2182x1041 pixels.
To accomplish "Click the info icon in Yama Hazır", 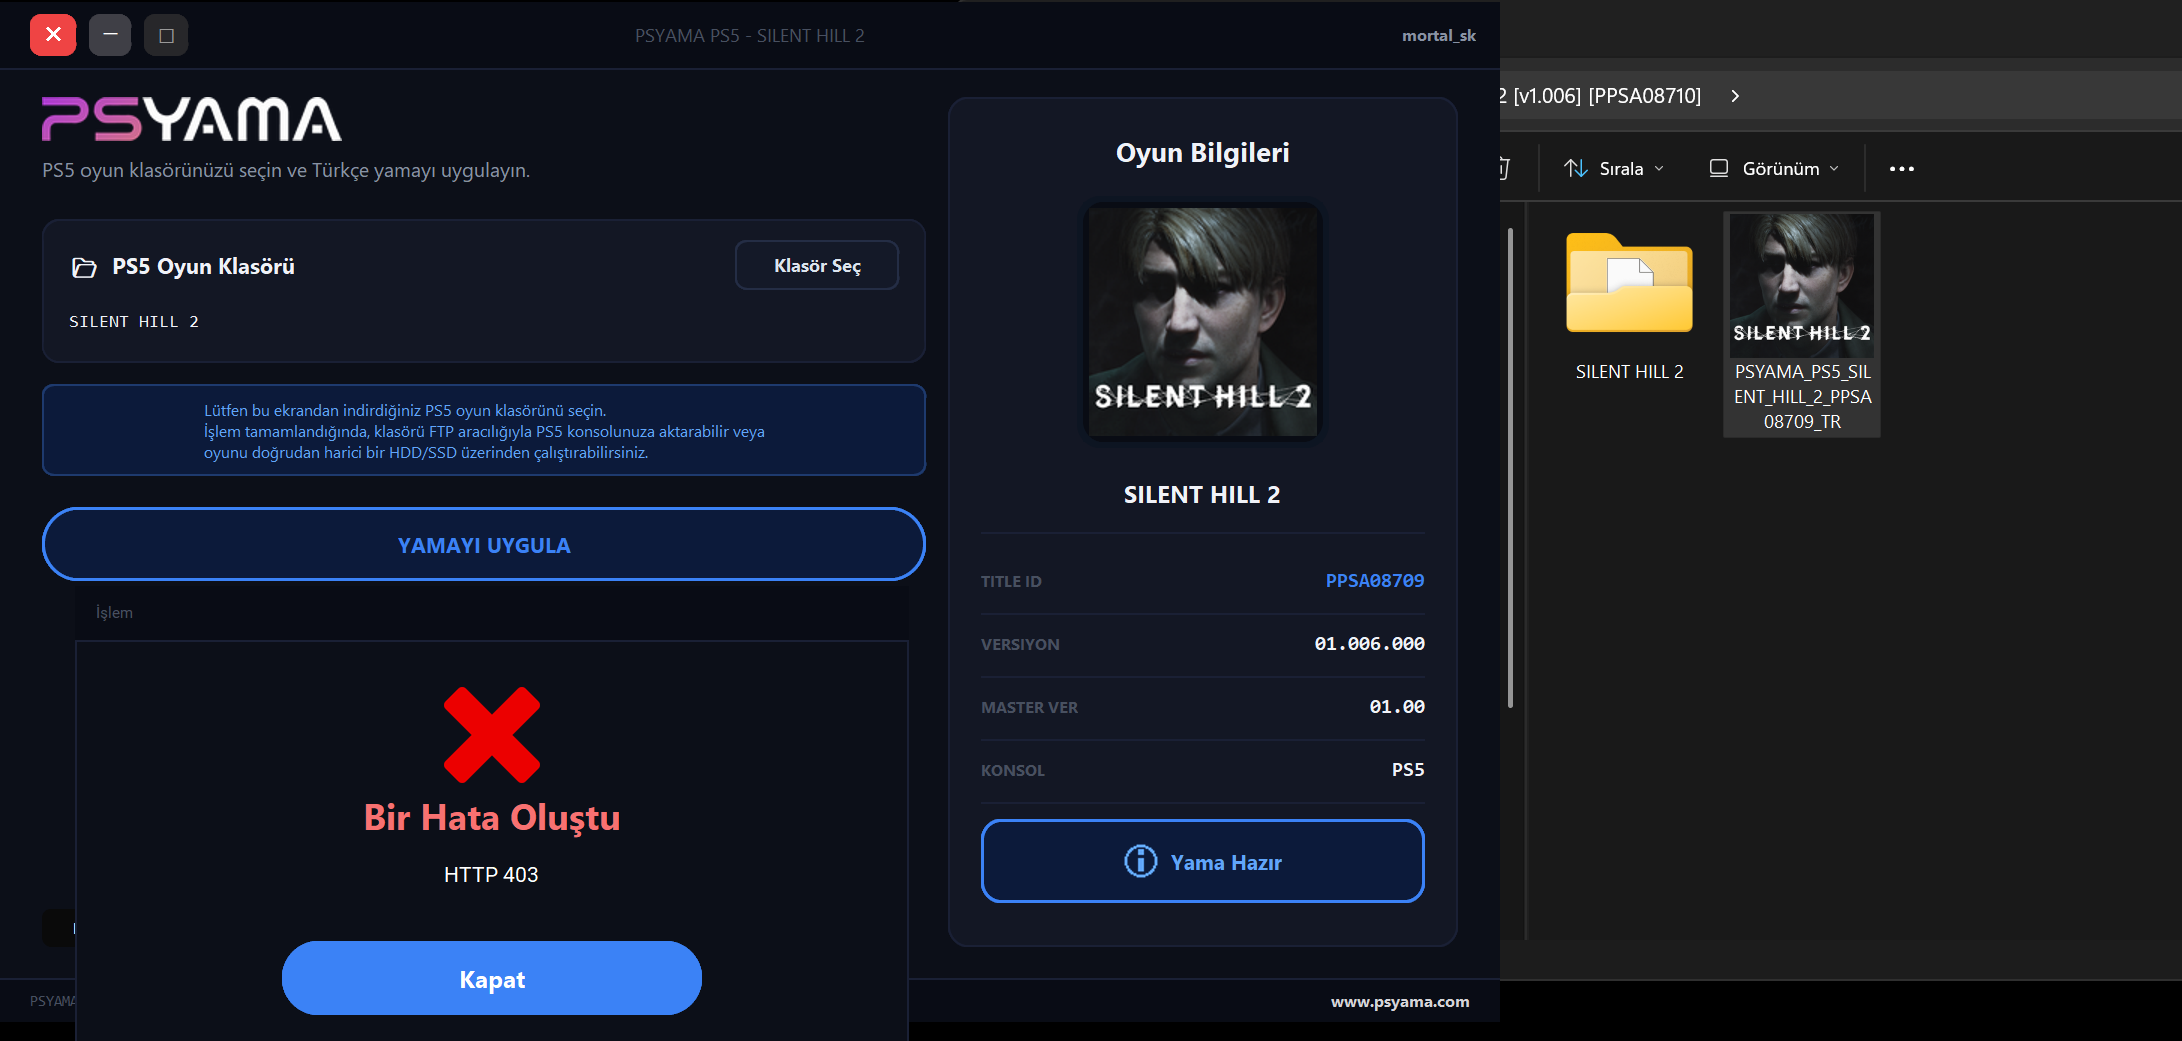I will click(x=1140, y=861).
